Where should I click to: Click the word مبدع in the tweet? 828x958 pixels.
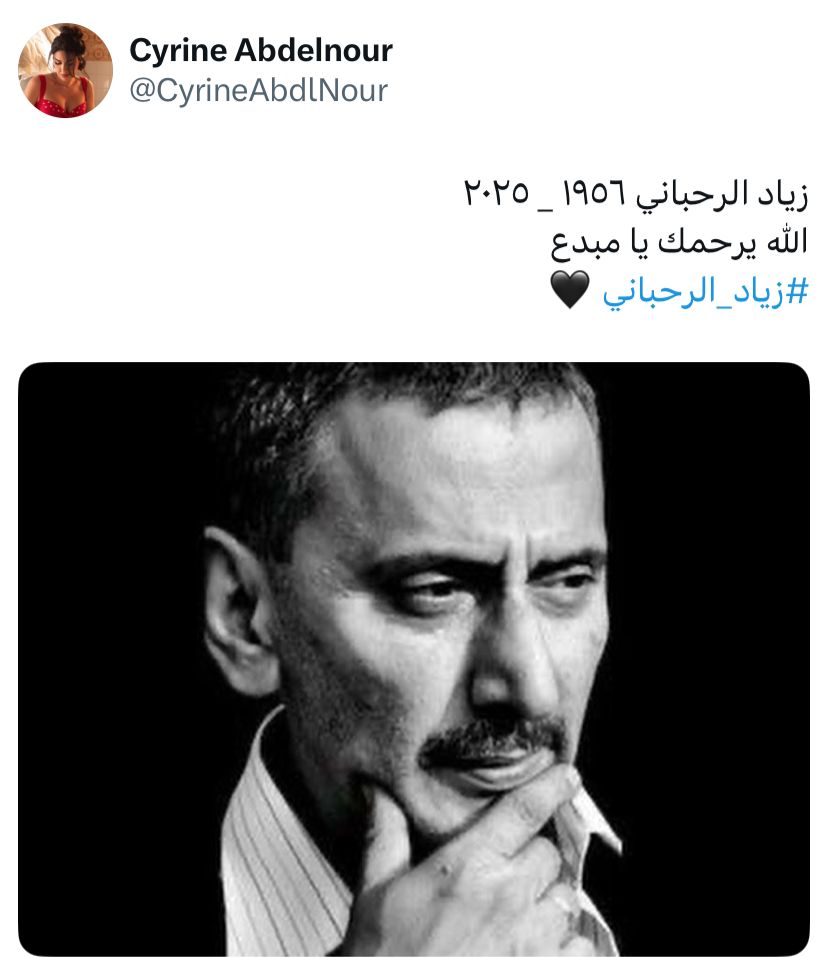coord(585,244)
